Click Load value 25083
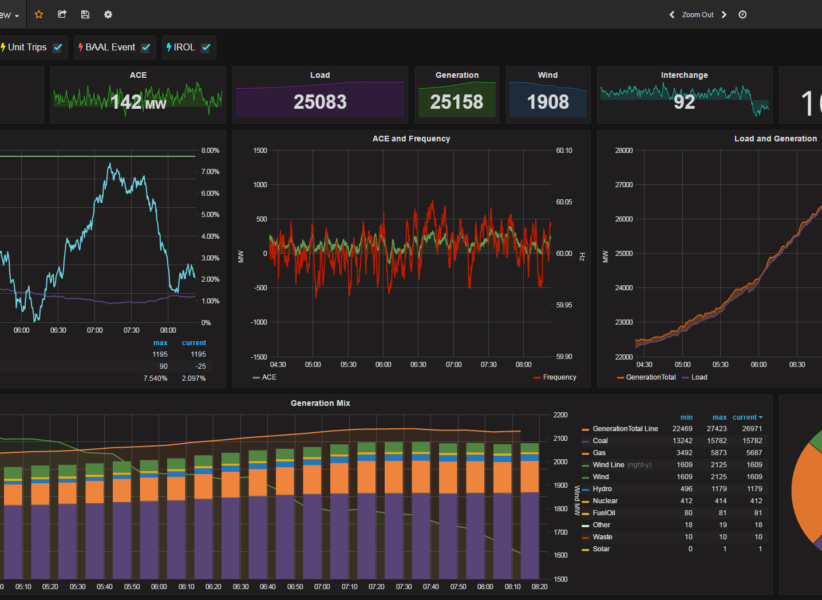The image size is (822, 600). pyautogui.click(x=320, y=102)
